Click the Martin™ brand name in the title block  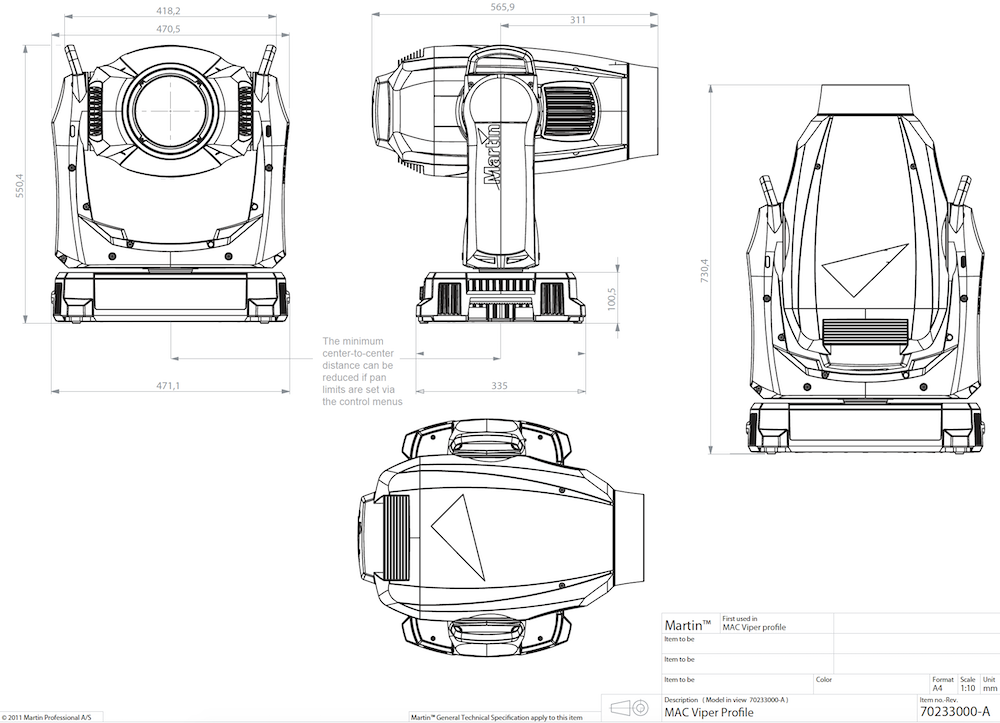click(688, 625)
